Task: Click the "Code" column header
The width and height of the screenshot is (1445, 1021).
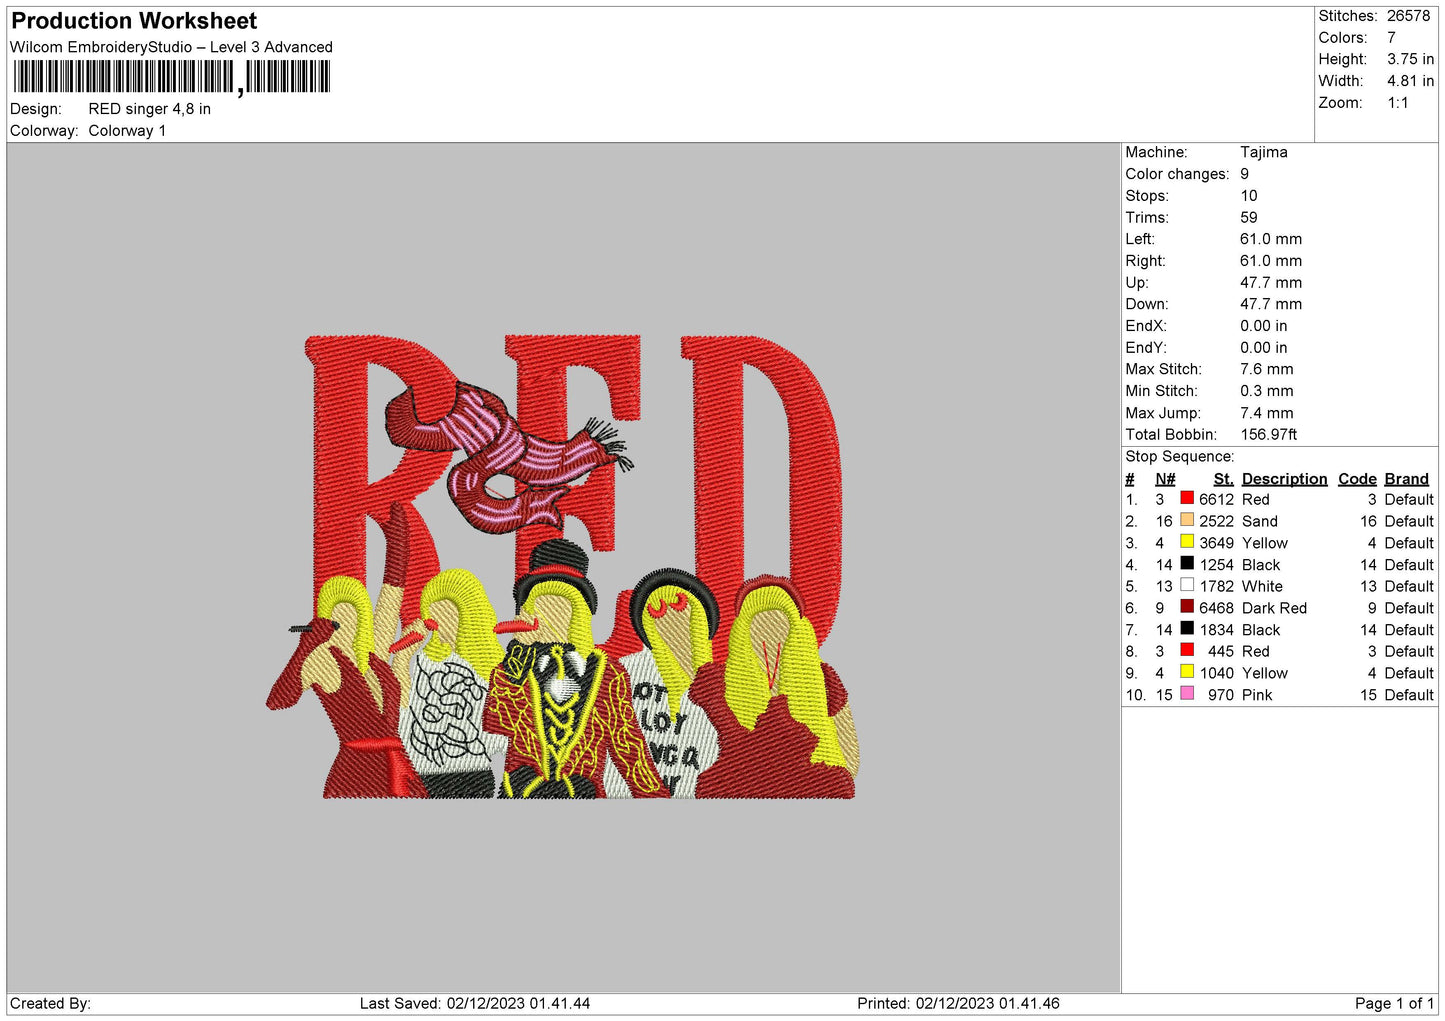Action: coord(1357,479)
